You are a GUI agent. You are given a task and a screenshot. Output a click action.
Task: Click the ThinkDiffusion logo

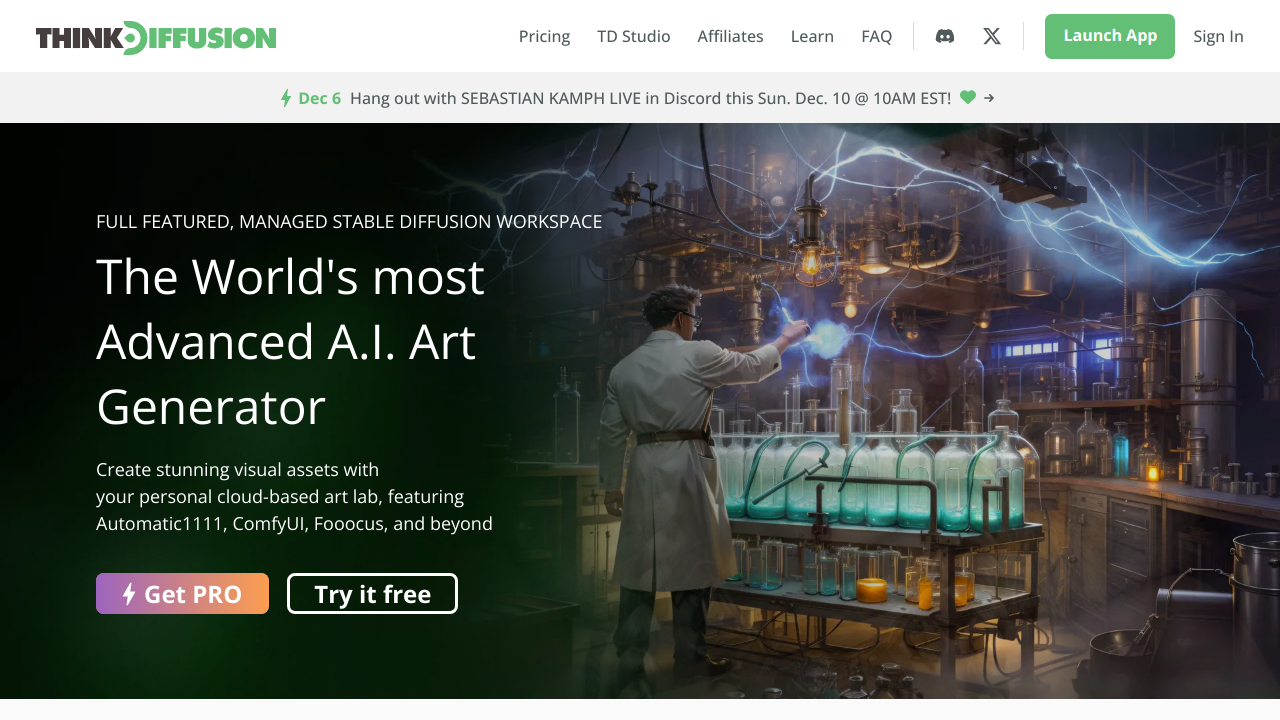point(156,37)
